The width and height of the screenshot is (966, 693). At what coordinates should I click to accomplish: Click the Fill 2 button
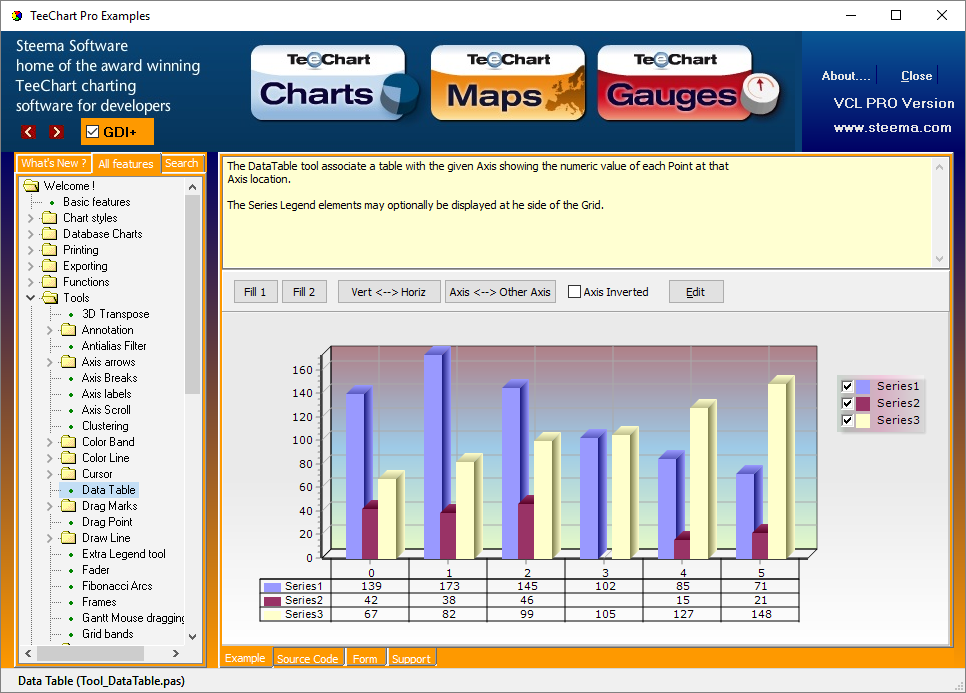pyautogui.click(x=304, y=292)
